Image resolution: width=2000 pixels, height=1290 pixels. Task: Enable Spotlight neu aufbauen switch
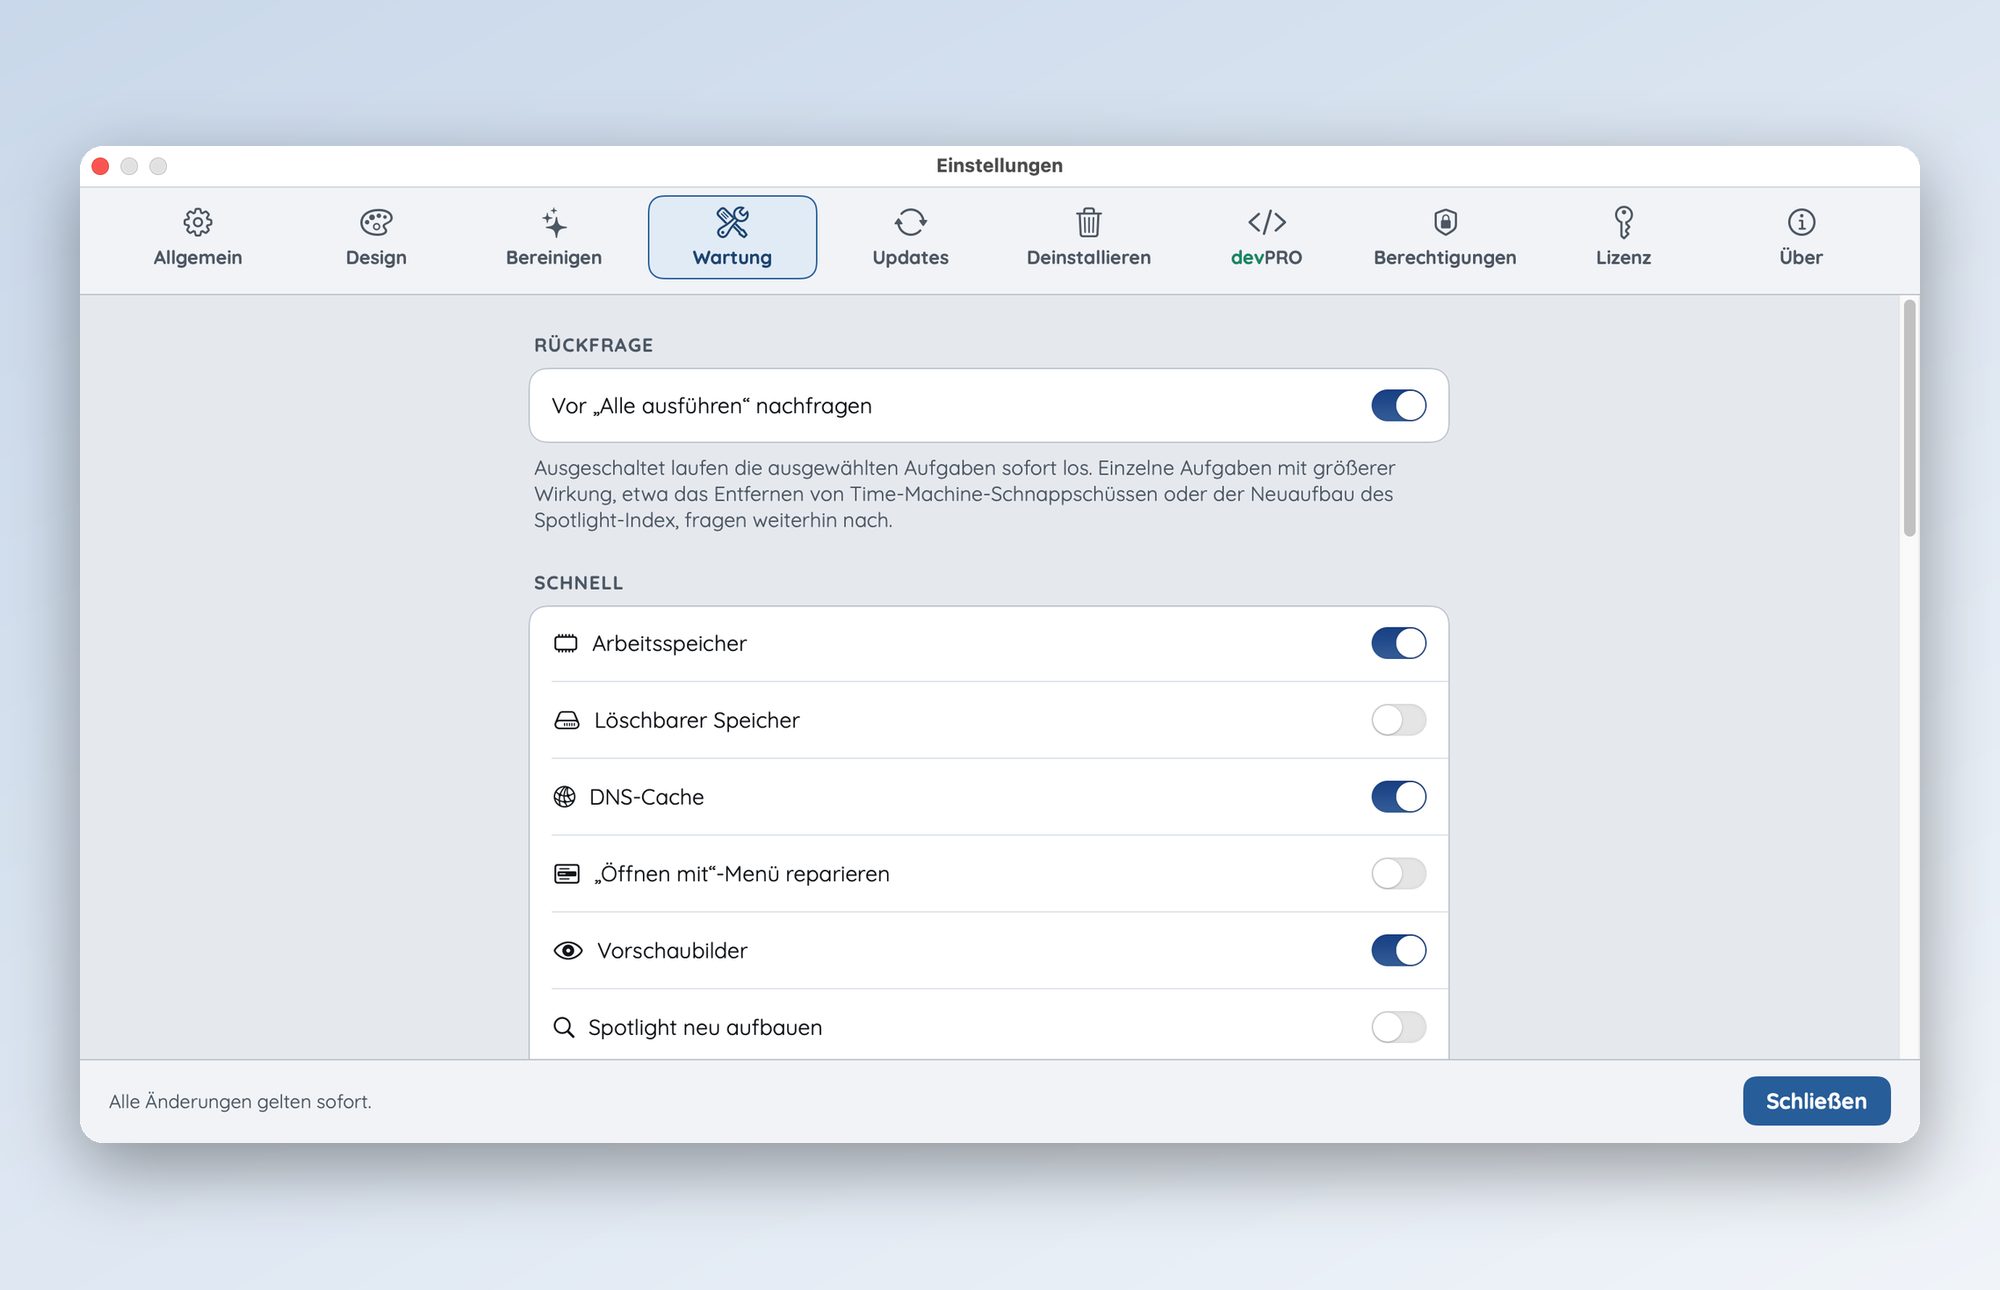(x=1398, y=1027)
